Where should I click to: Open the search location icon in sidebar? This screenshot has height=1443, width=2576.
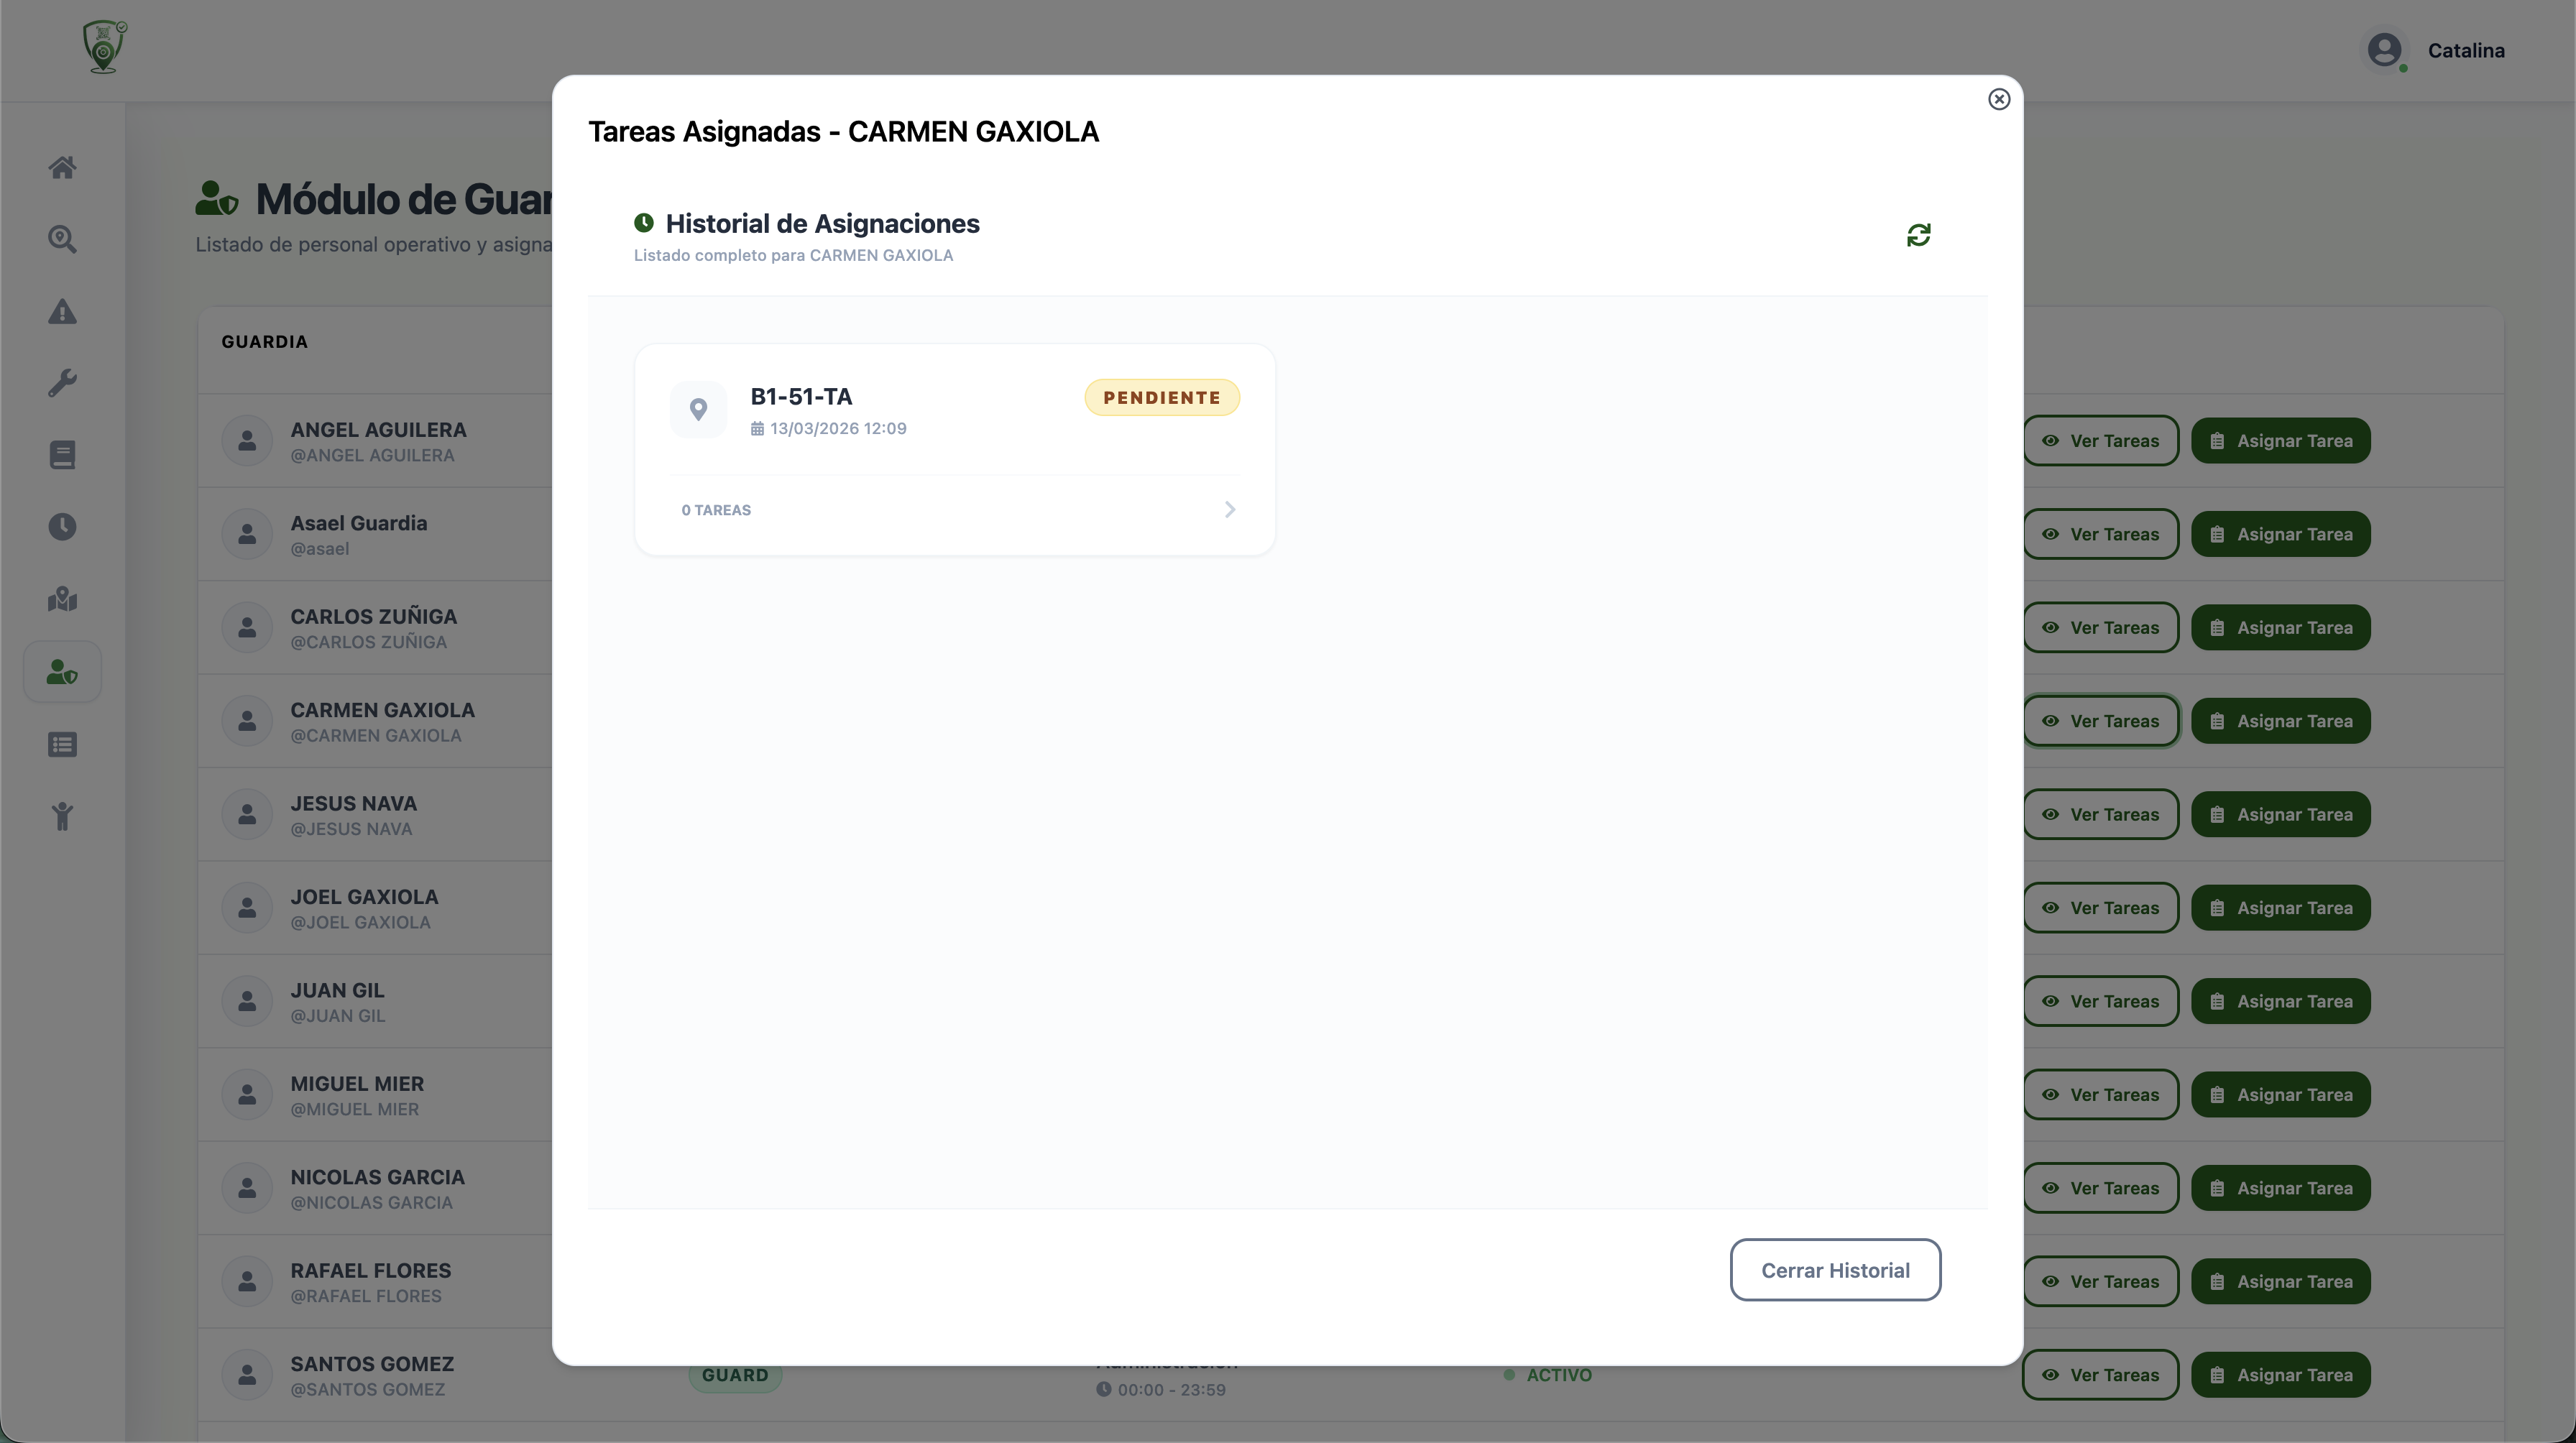[62, 239]
